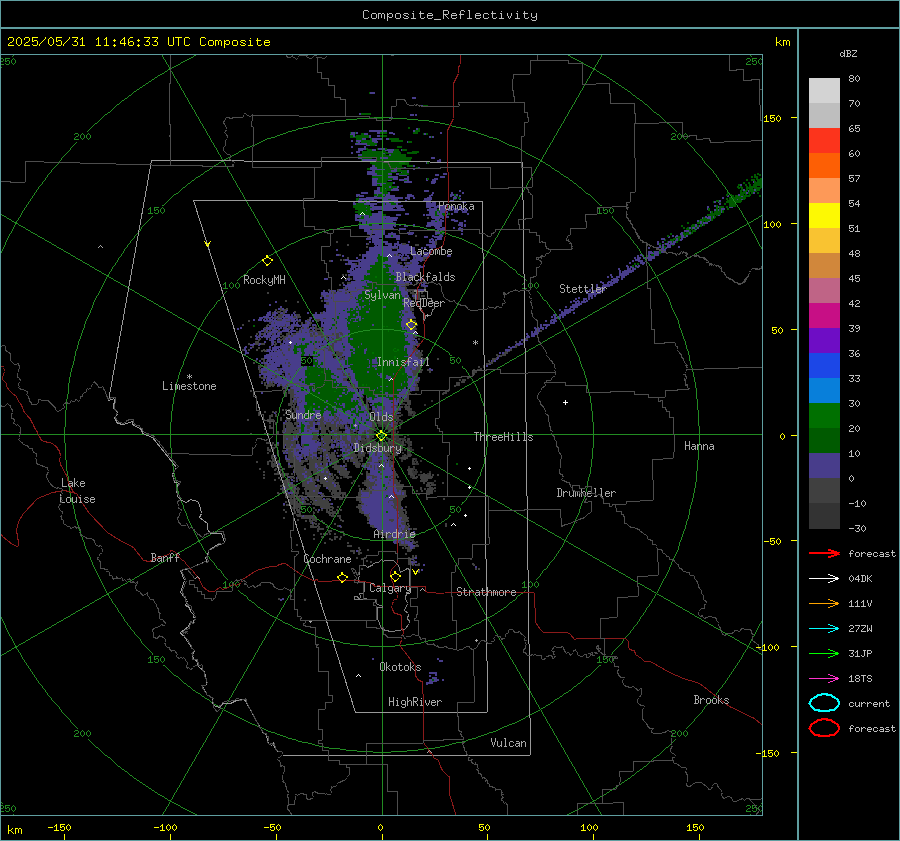
Task: Click the Didsbury city label
Action: click(378, 448)
